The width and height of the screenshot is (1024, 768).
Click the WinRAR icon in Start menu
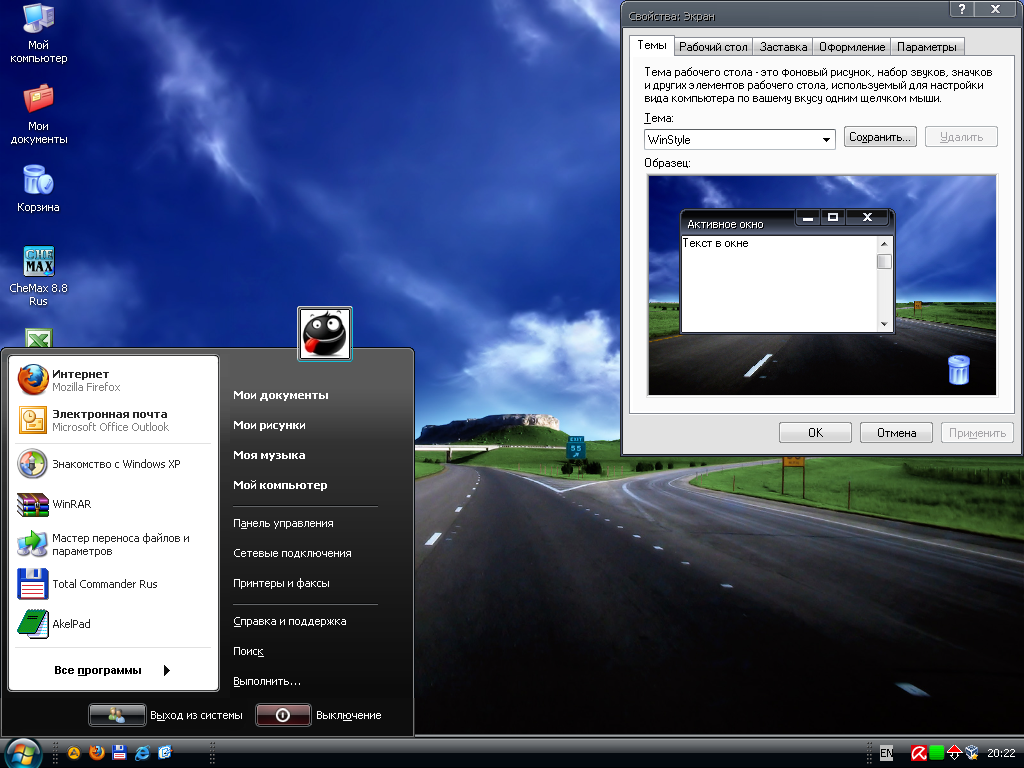pos(33,504)
